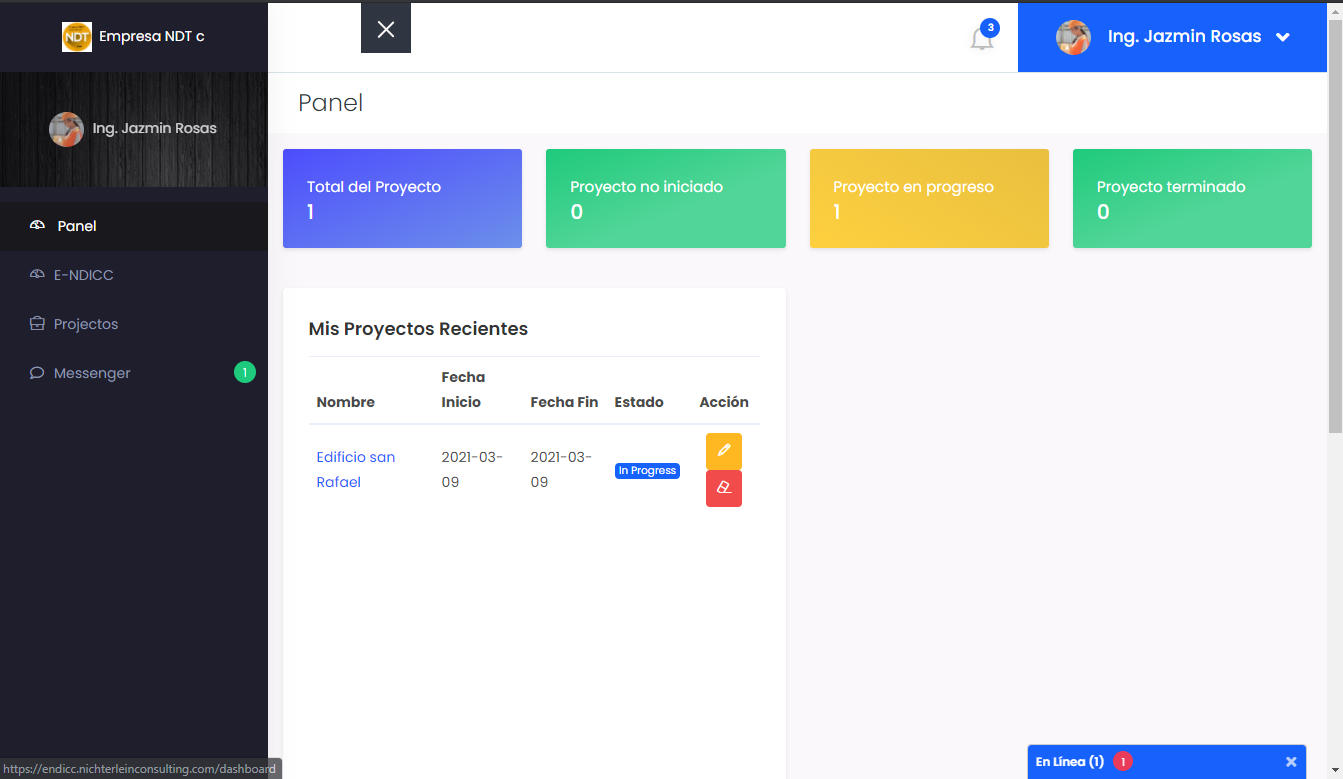Click the NDT company logo
The height and width of the screenshot is (779, 1343).
[x=77, y=37]
